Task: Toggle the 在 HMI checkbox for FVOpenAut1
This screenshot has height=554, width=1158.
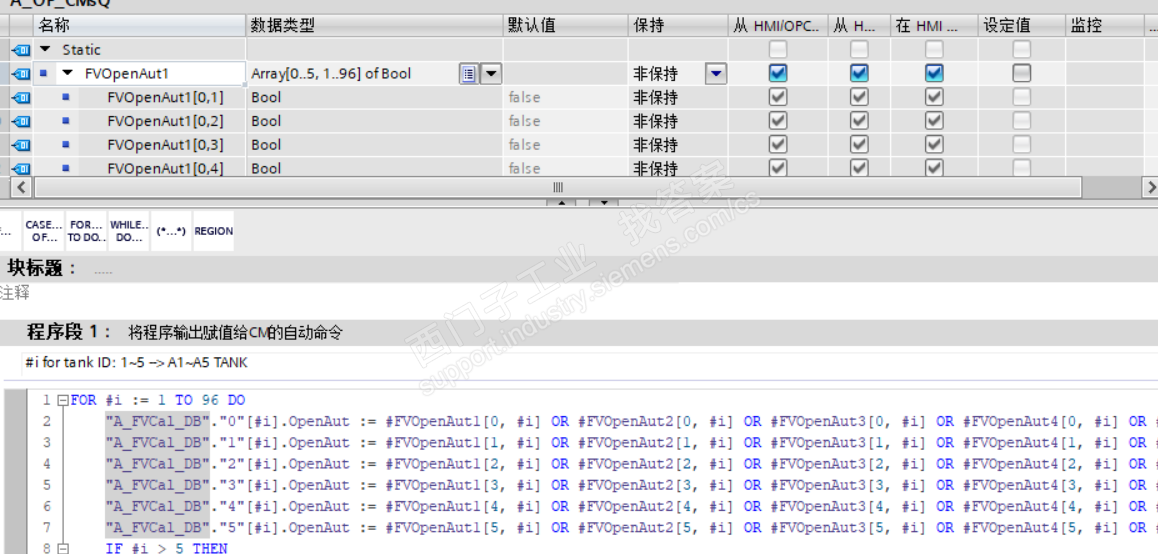Action: 934,73
